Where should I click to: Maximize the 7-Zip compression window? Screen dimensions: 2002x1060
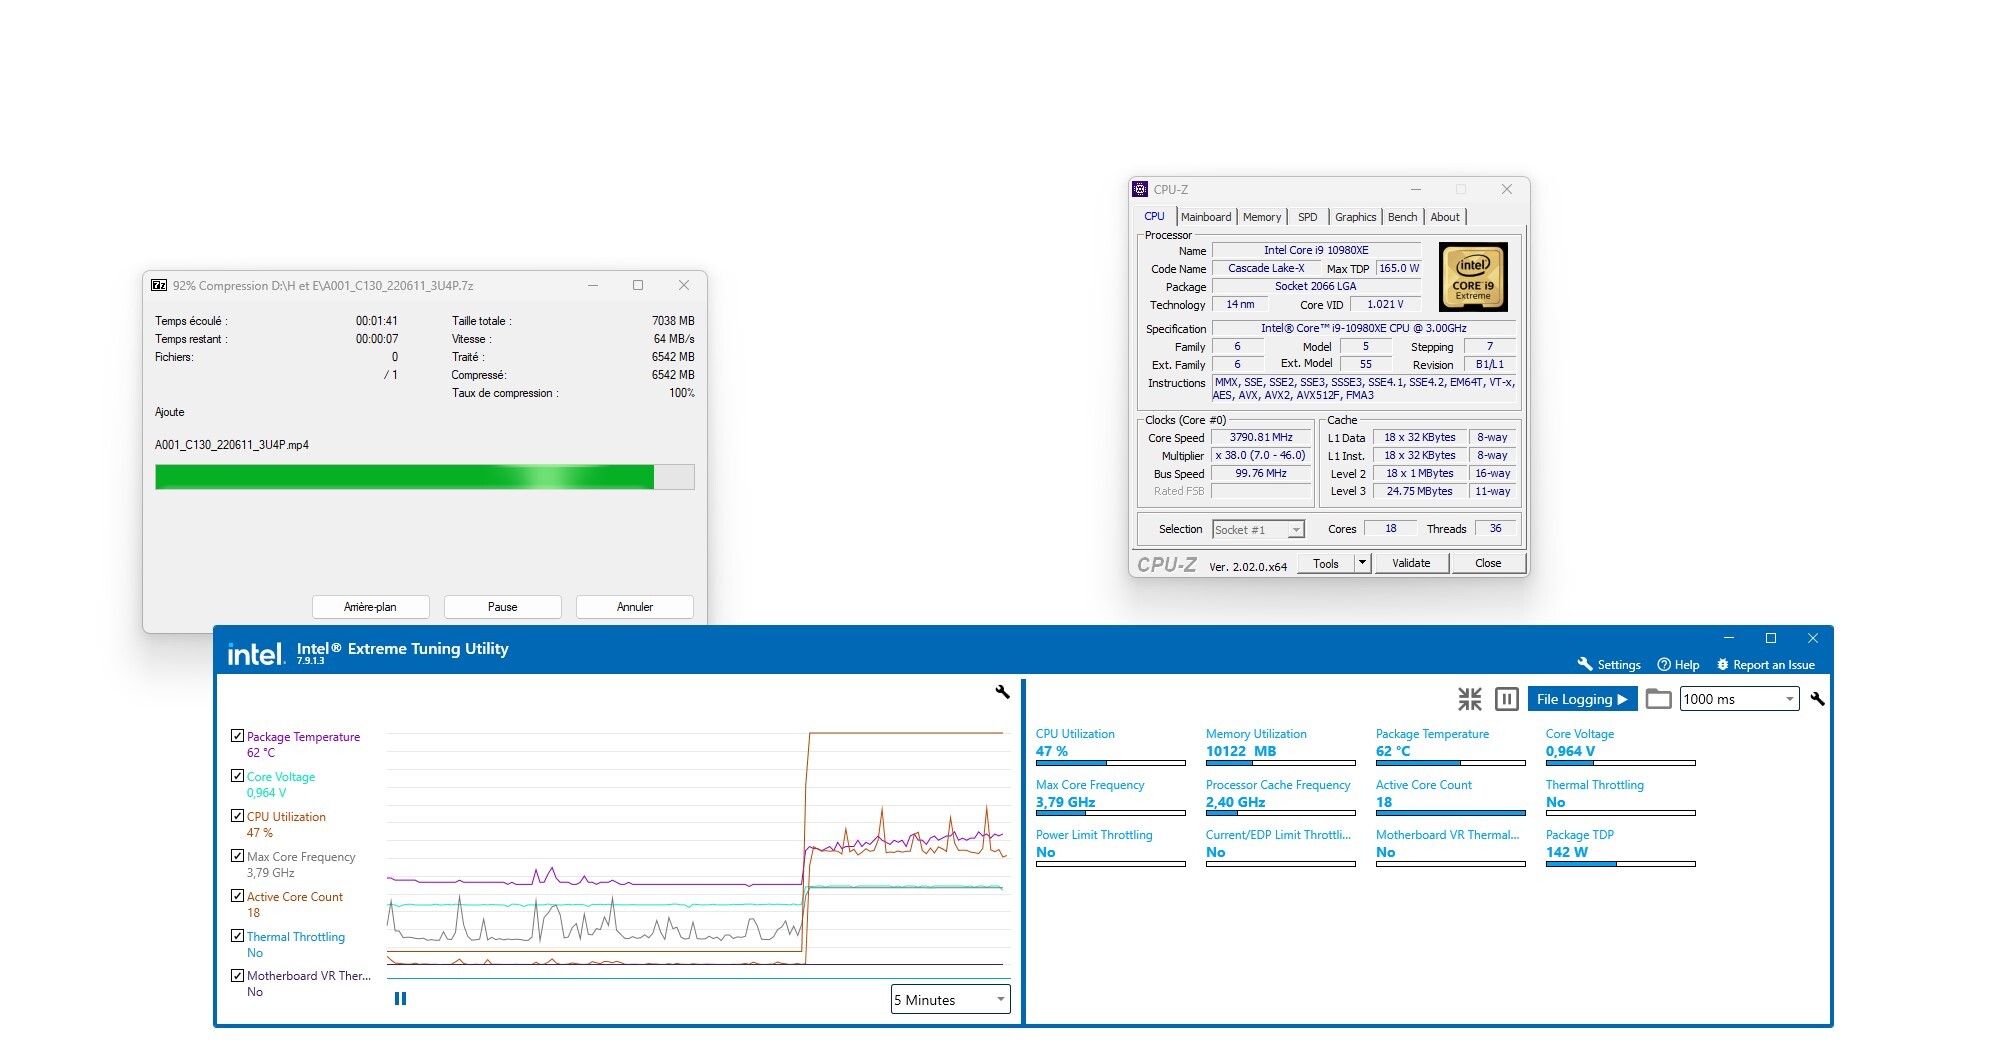point(638,285)
